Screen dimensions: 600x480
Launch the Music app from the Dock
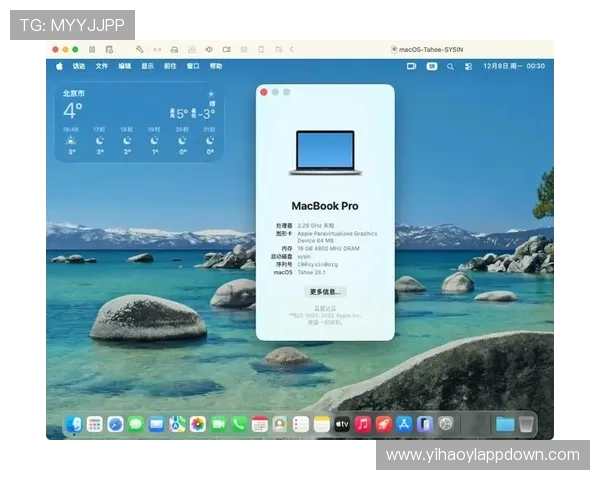363,424
